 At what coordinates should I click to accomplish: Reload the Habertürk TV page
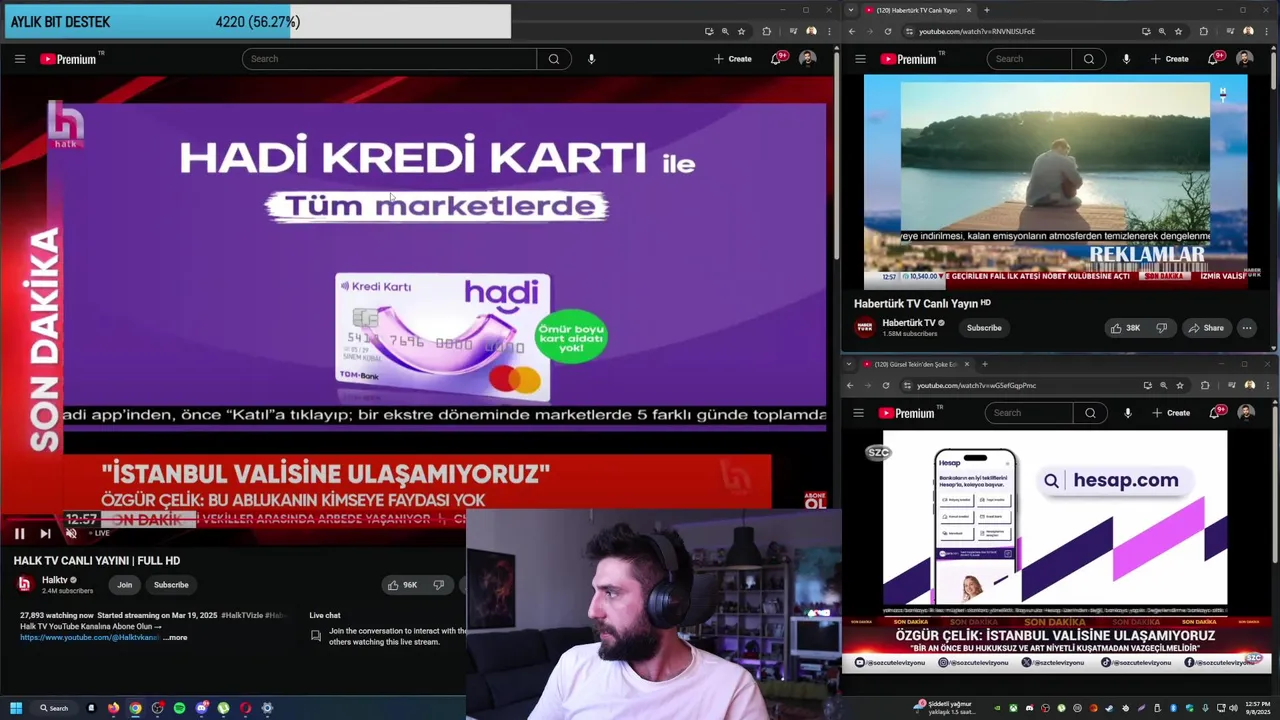[887, 31]
